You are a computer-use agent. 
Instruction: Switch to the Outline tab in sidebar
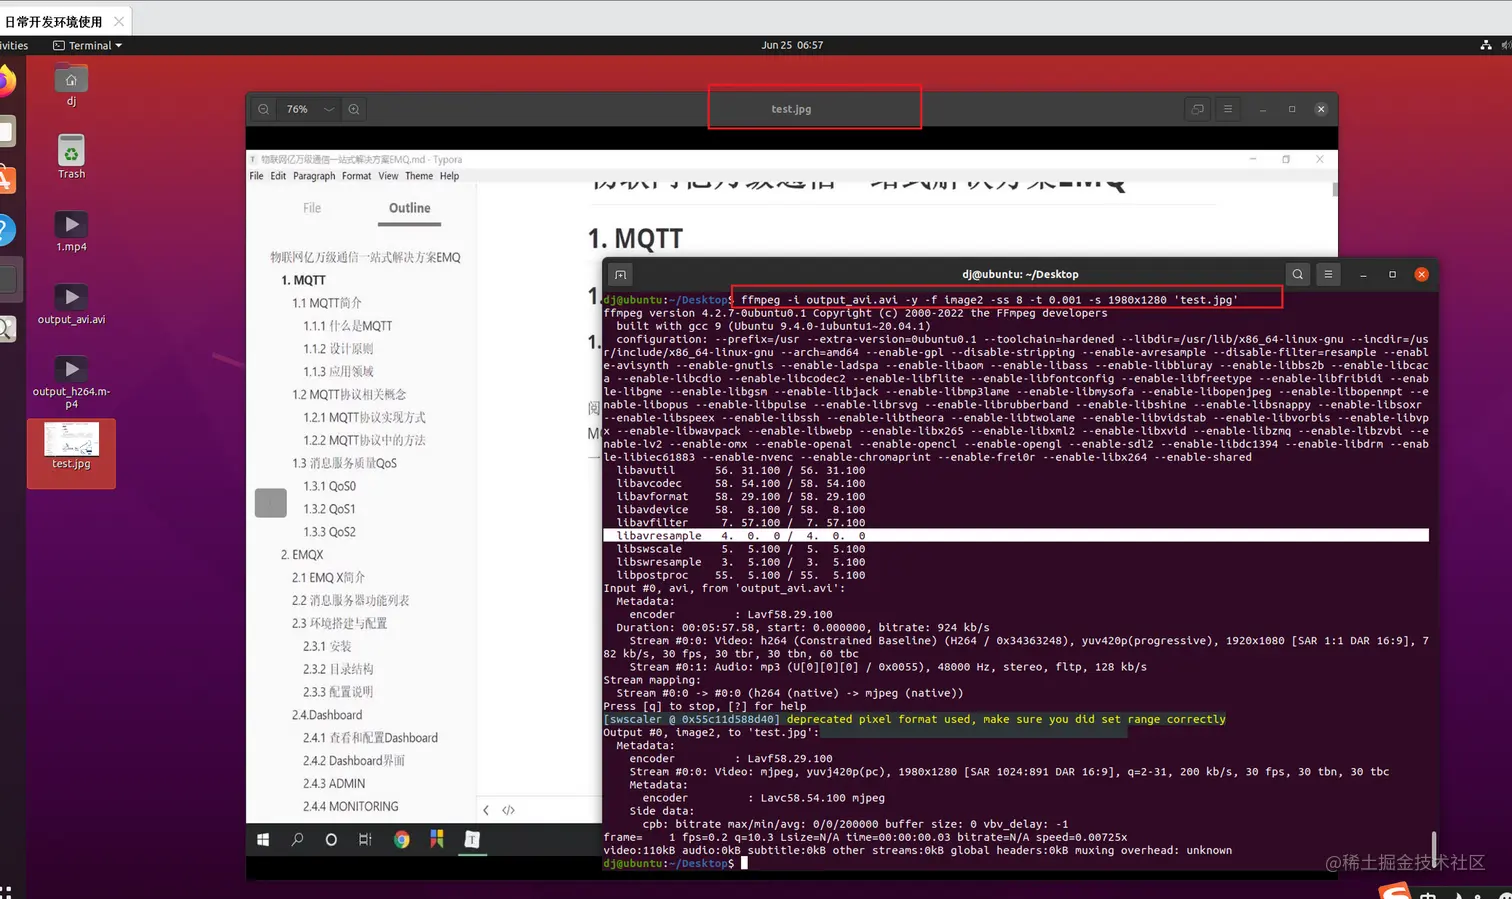point(409,208)
